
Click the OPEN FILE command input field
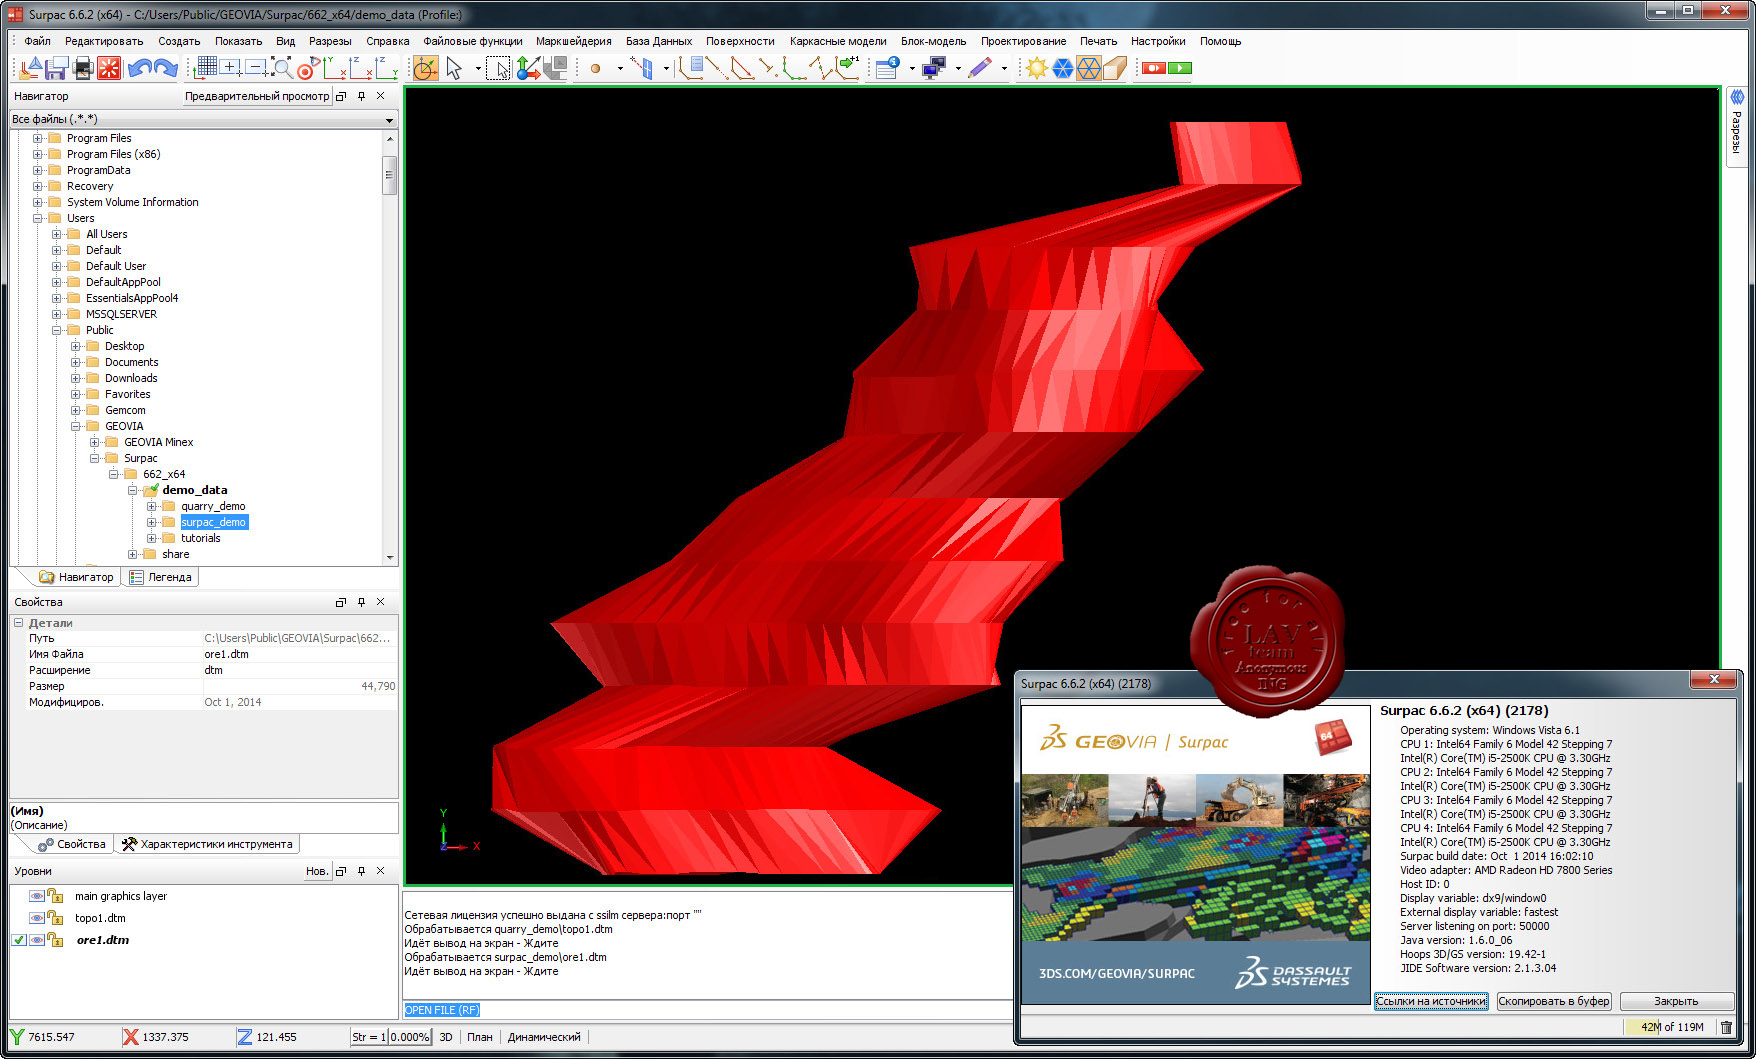(x=708, y=1010)
